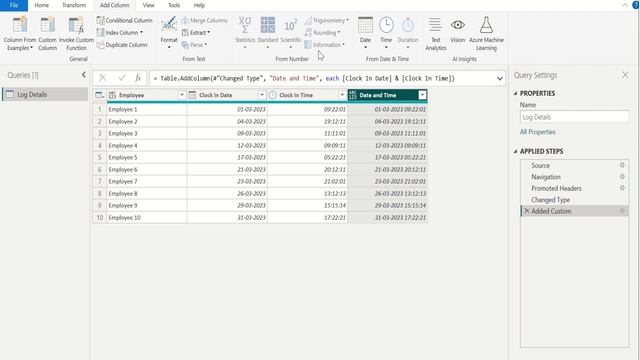Open the Custom Column tool
The height and width of the screenshot is (360, 640).
point(47,33)
